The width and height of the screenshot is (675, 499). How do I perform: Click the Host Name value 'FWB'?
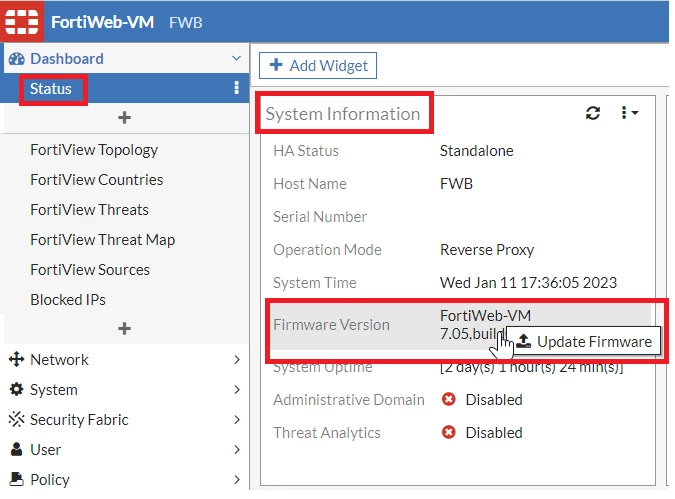(x=456, y=184)
